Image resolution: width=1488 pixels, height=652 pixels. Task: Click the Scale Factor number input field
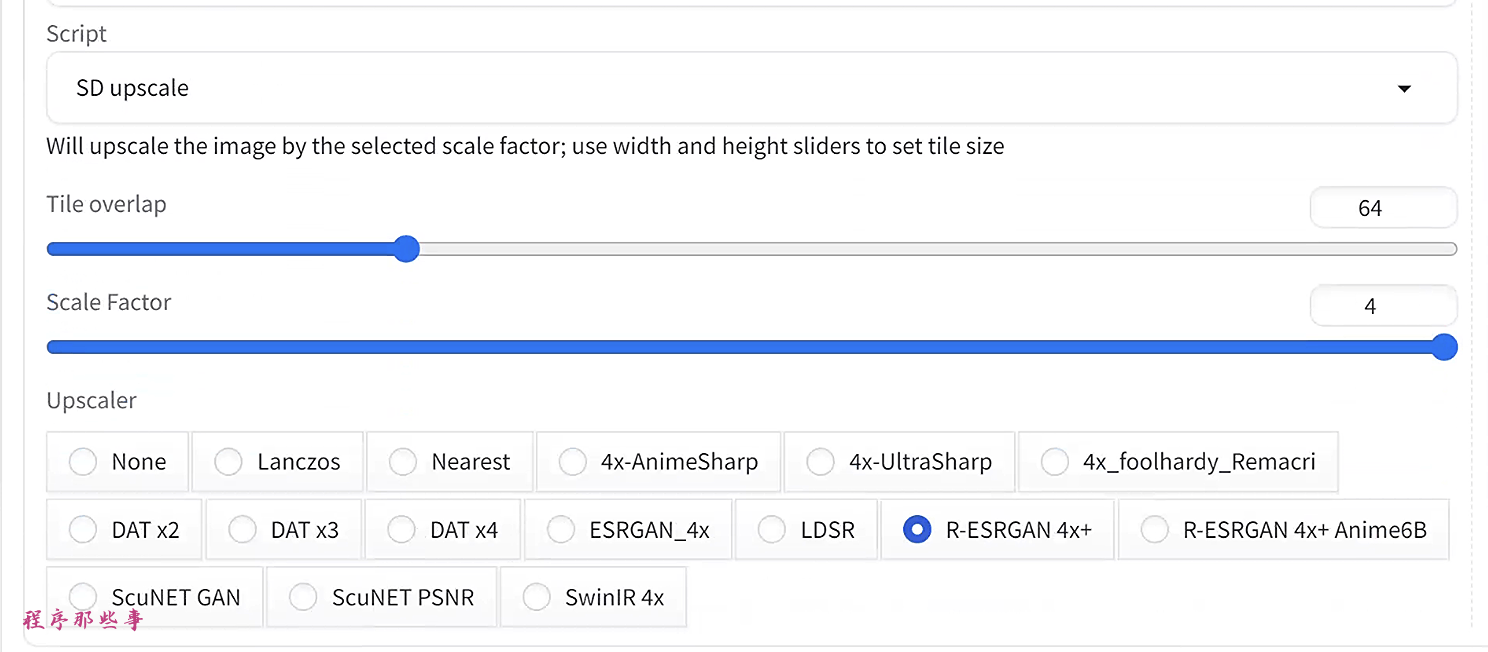(1383, 306)
